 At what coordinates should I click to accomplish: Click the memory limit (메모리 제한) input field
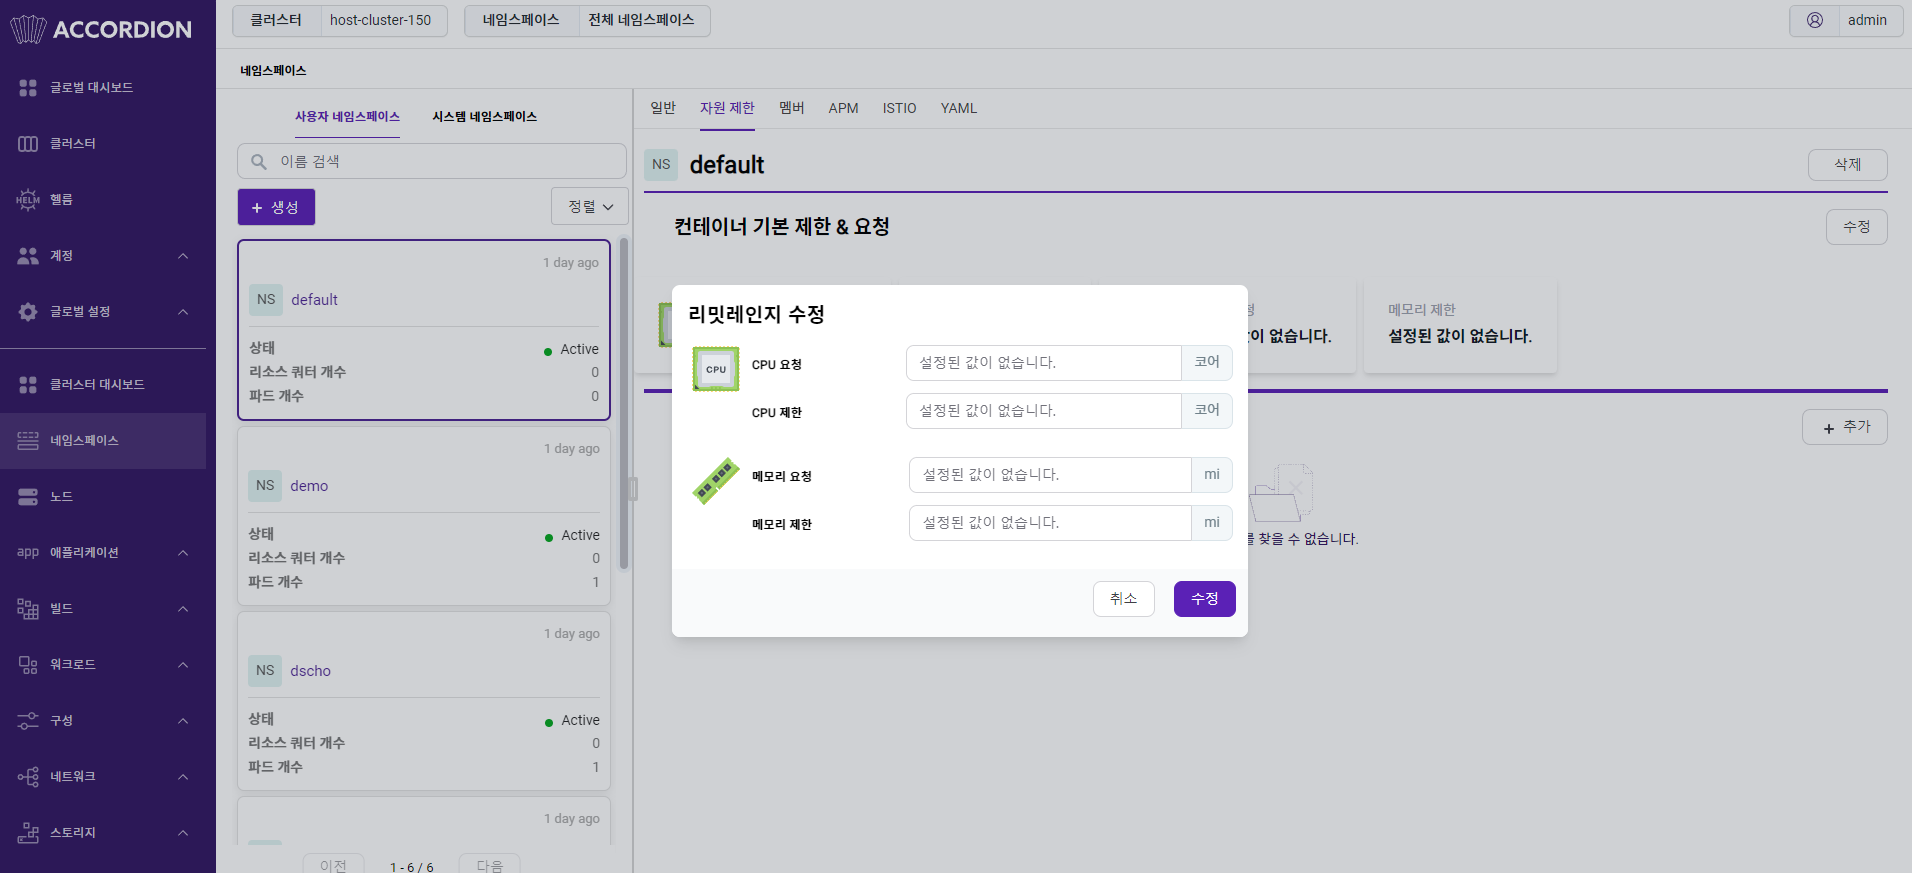[x=1050, y=523]
